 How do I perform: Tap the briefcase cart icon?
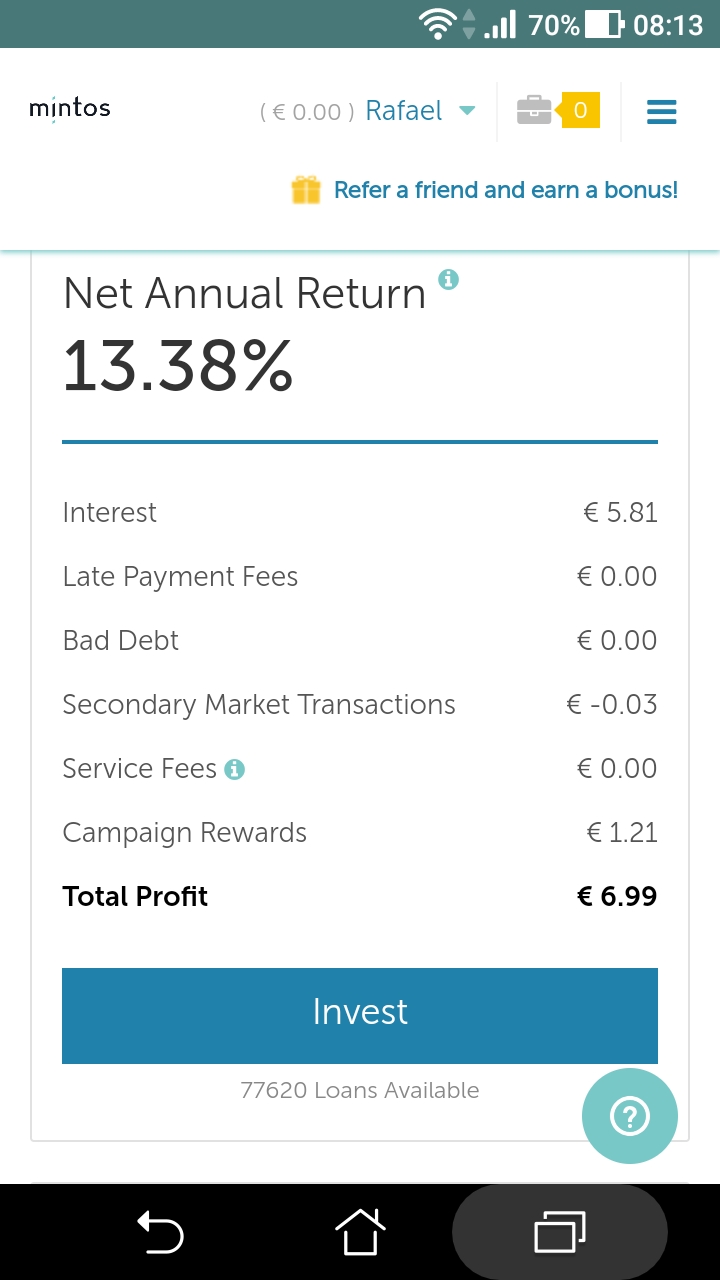click(534, 110)
